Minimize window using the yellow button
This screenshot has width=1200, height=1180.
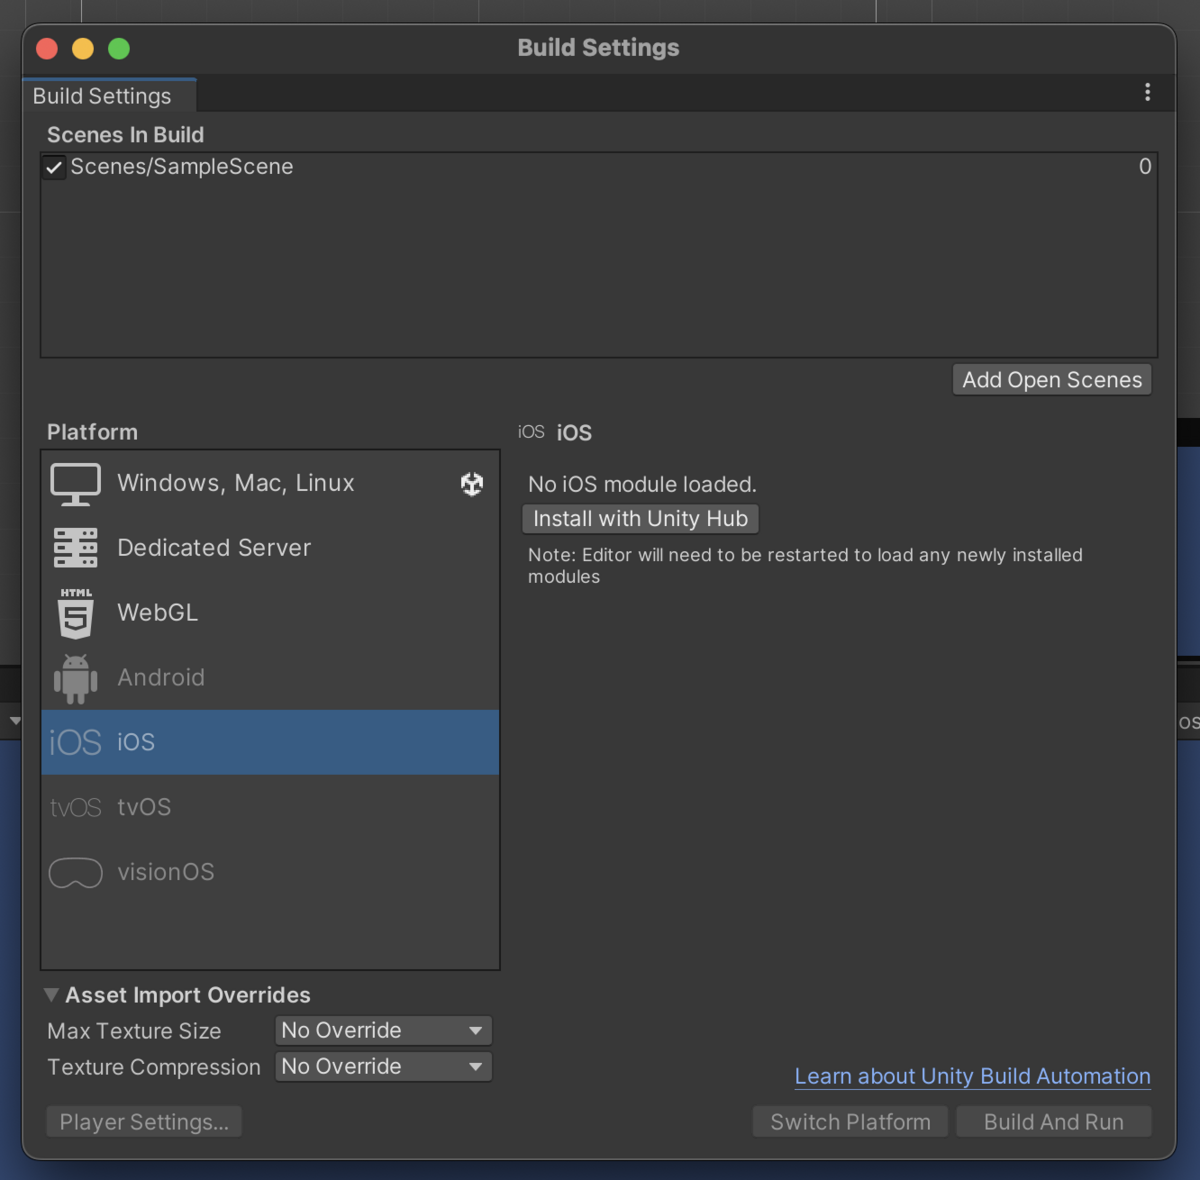tap(83, 48)
